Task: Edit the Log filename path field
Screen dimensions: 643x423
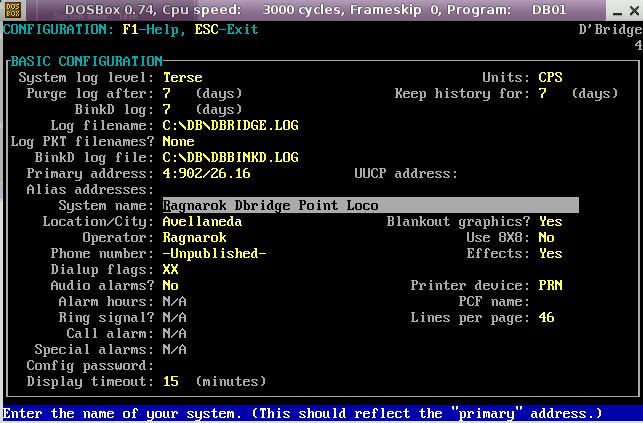Action: (x=230, y=125)
